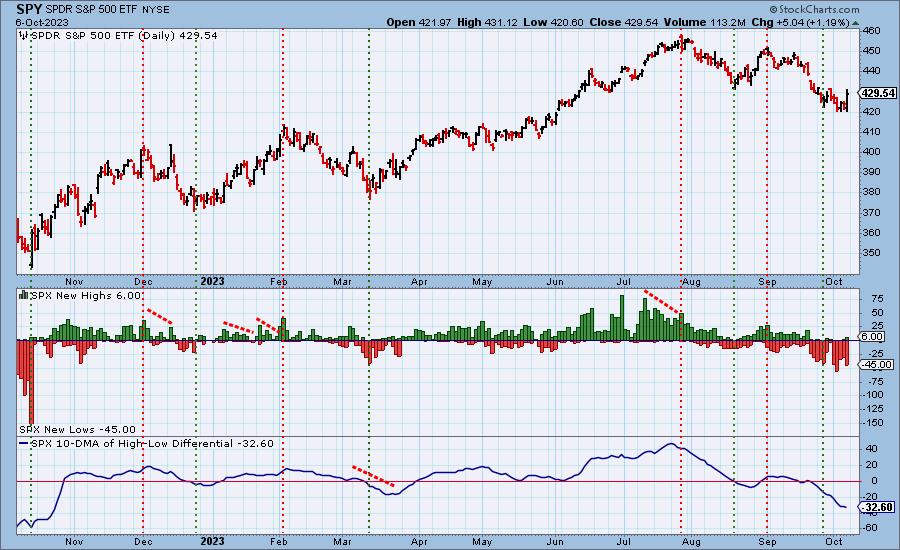Click the bold 2023 label under price panel
This screenshot has width=900, height=550.
pyautogui.click(x=212, y=281)
